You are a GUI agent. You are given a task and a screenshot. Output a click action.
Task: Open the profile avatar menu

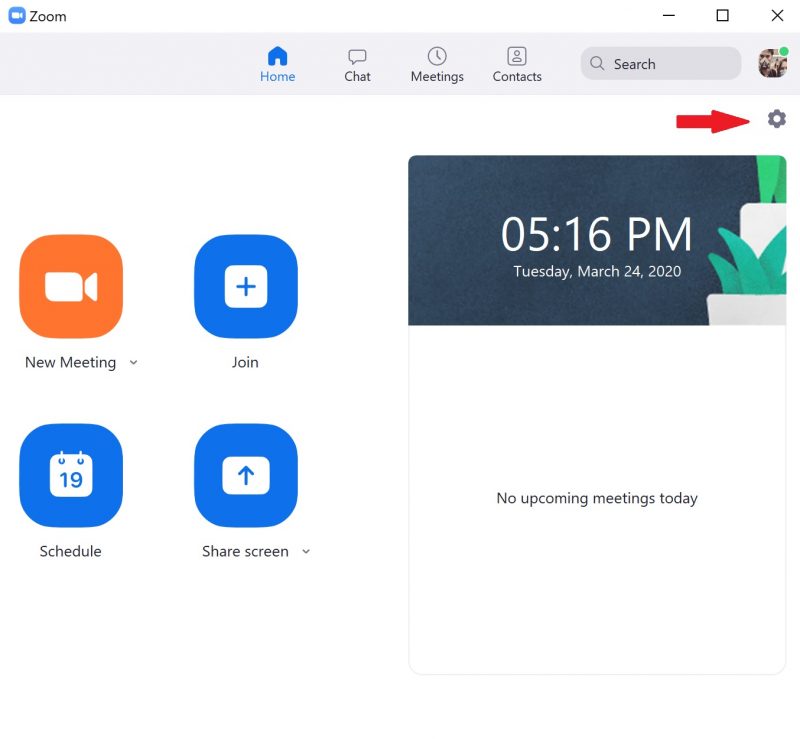(772, 63)
